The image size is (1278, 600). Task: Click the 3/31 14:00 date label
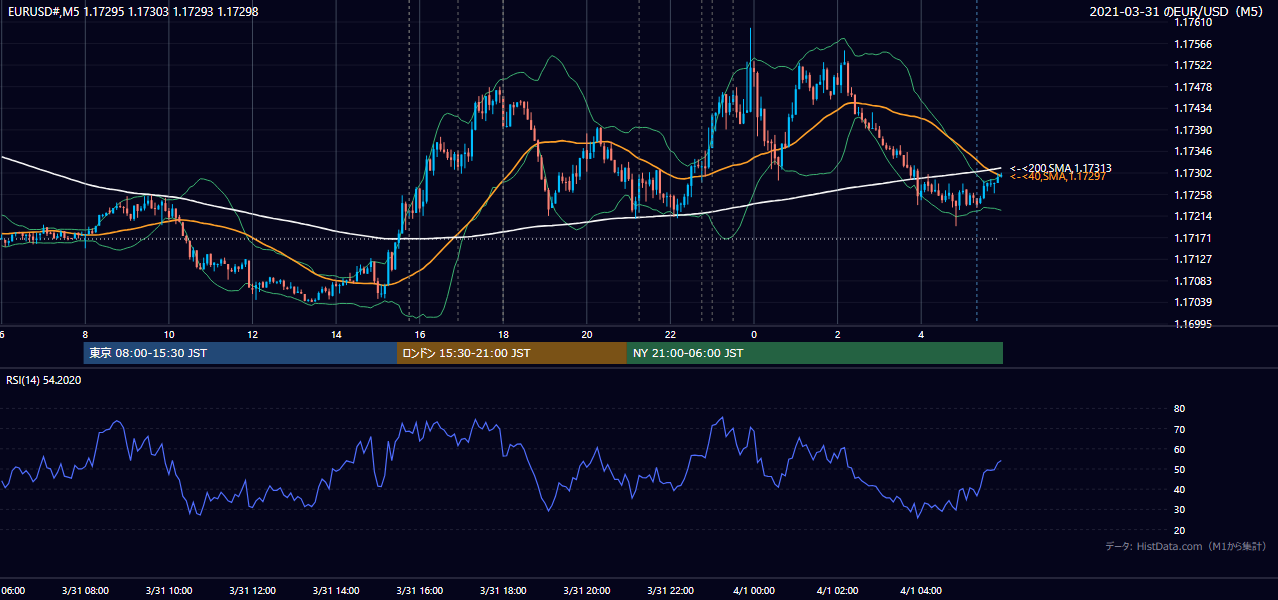[337, 591]
